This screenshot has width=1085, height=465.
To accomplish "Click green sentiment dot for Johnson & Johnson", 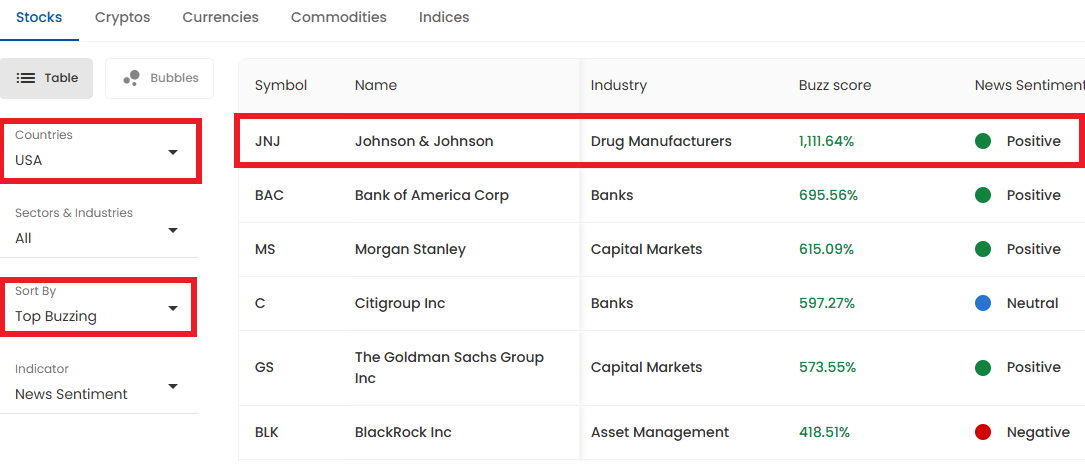I will 983,141.
